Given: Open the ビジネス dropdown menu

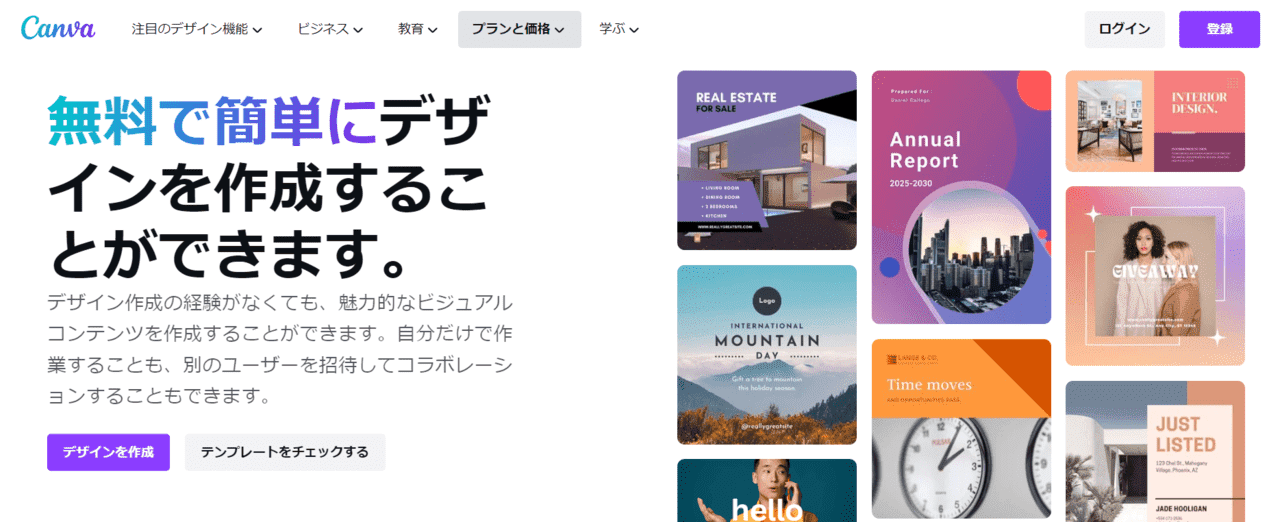Looking at the screenshot, I should pos(330,29).
